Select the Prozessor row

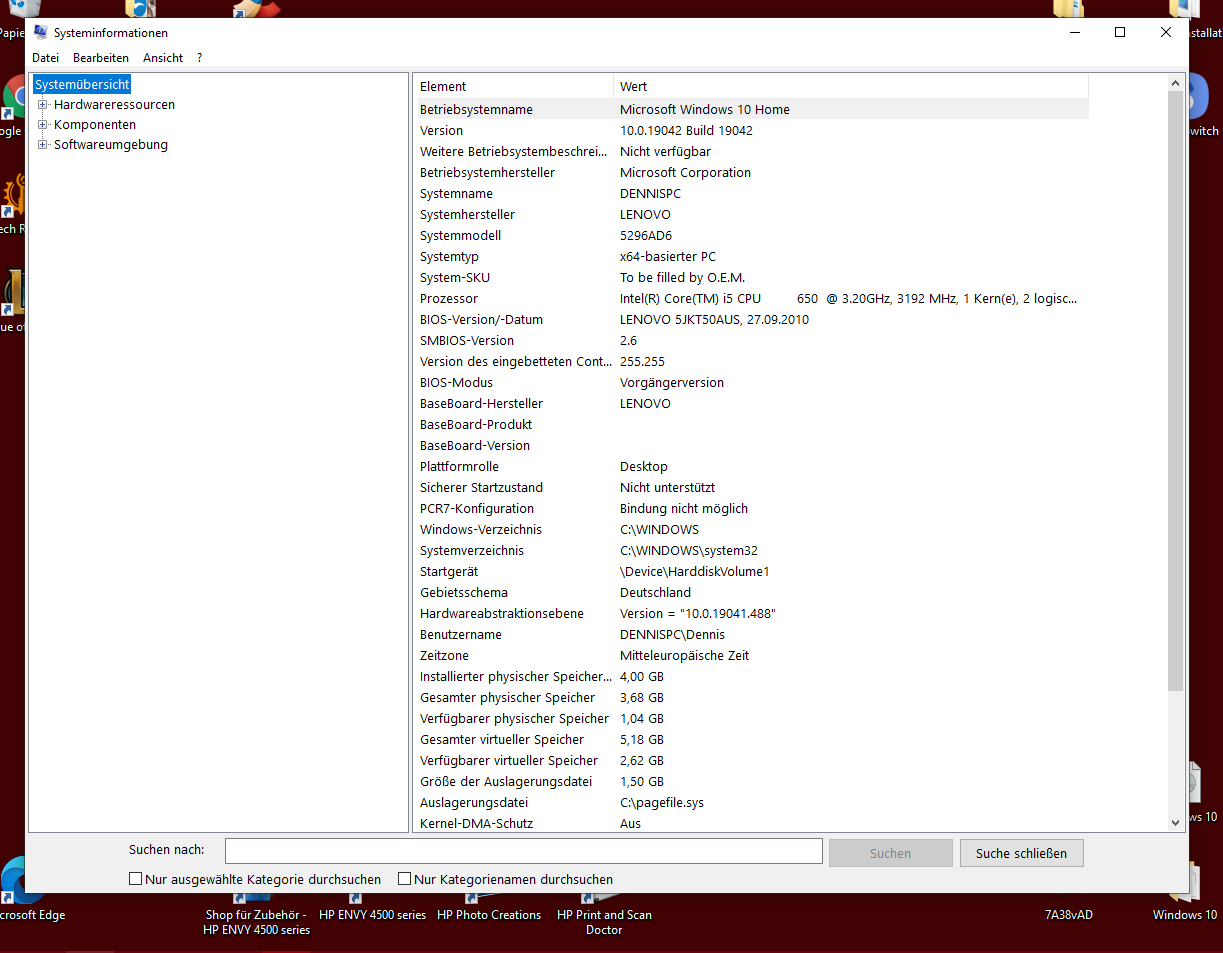(x=752, y=299)
